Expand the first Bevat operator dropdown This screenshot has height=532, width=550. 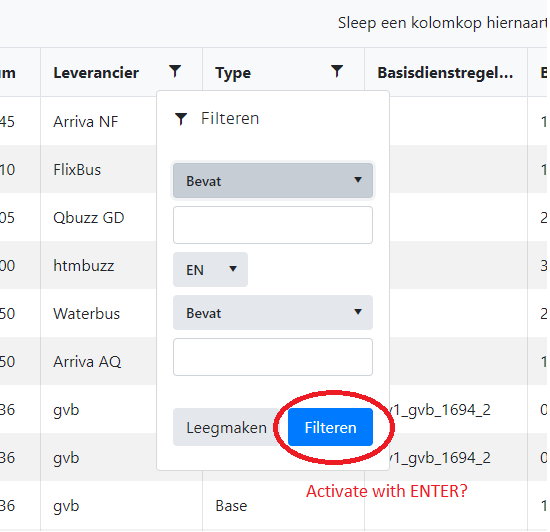tap(273, 181)
